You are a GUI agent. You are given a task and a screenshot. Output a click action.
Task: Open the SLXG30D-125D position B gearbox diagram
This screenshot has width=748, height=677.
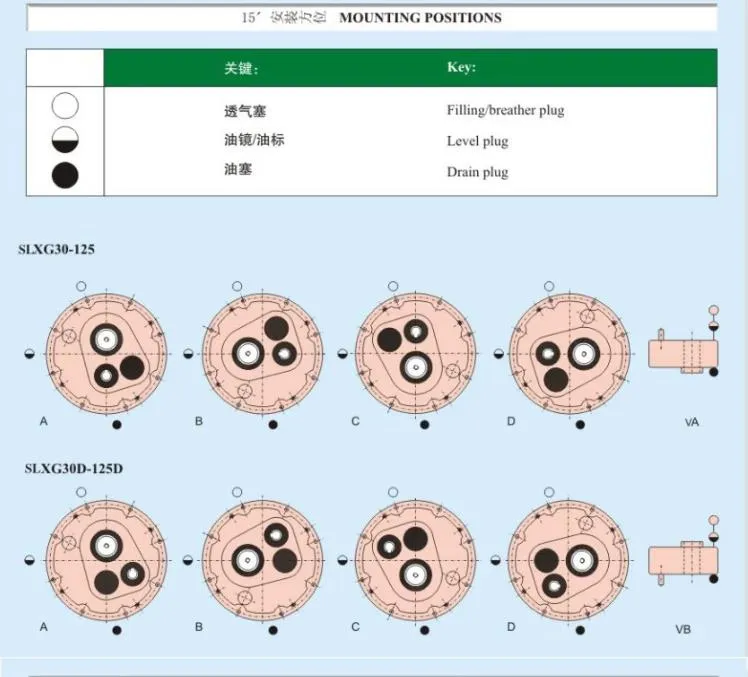pyautogui.click(x=263, y=560)
